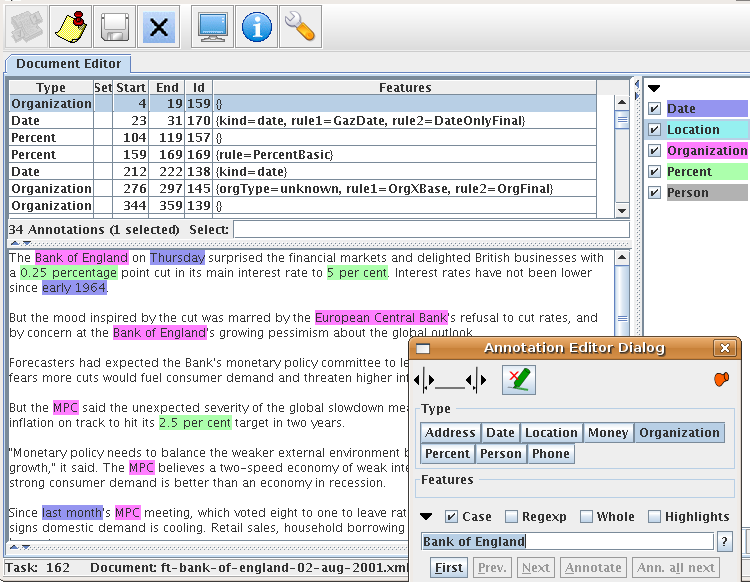Image resolution: width=750 pixels, height=582 pixels.
Task: Extend annotation end to the right arrow
Action: 483,380
